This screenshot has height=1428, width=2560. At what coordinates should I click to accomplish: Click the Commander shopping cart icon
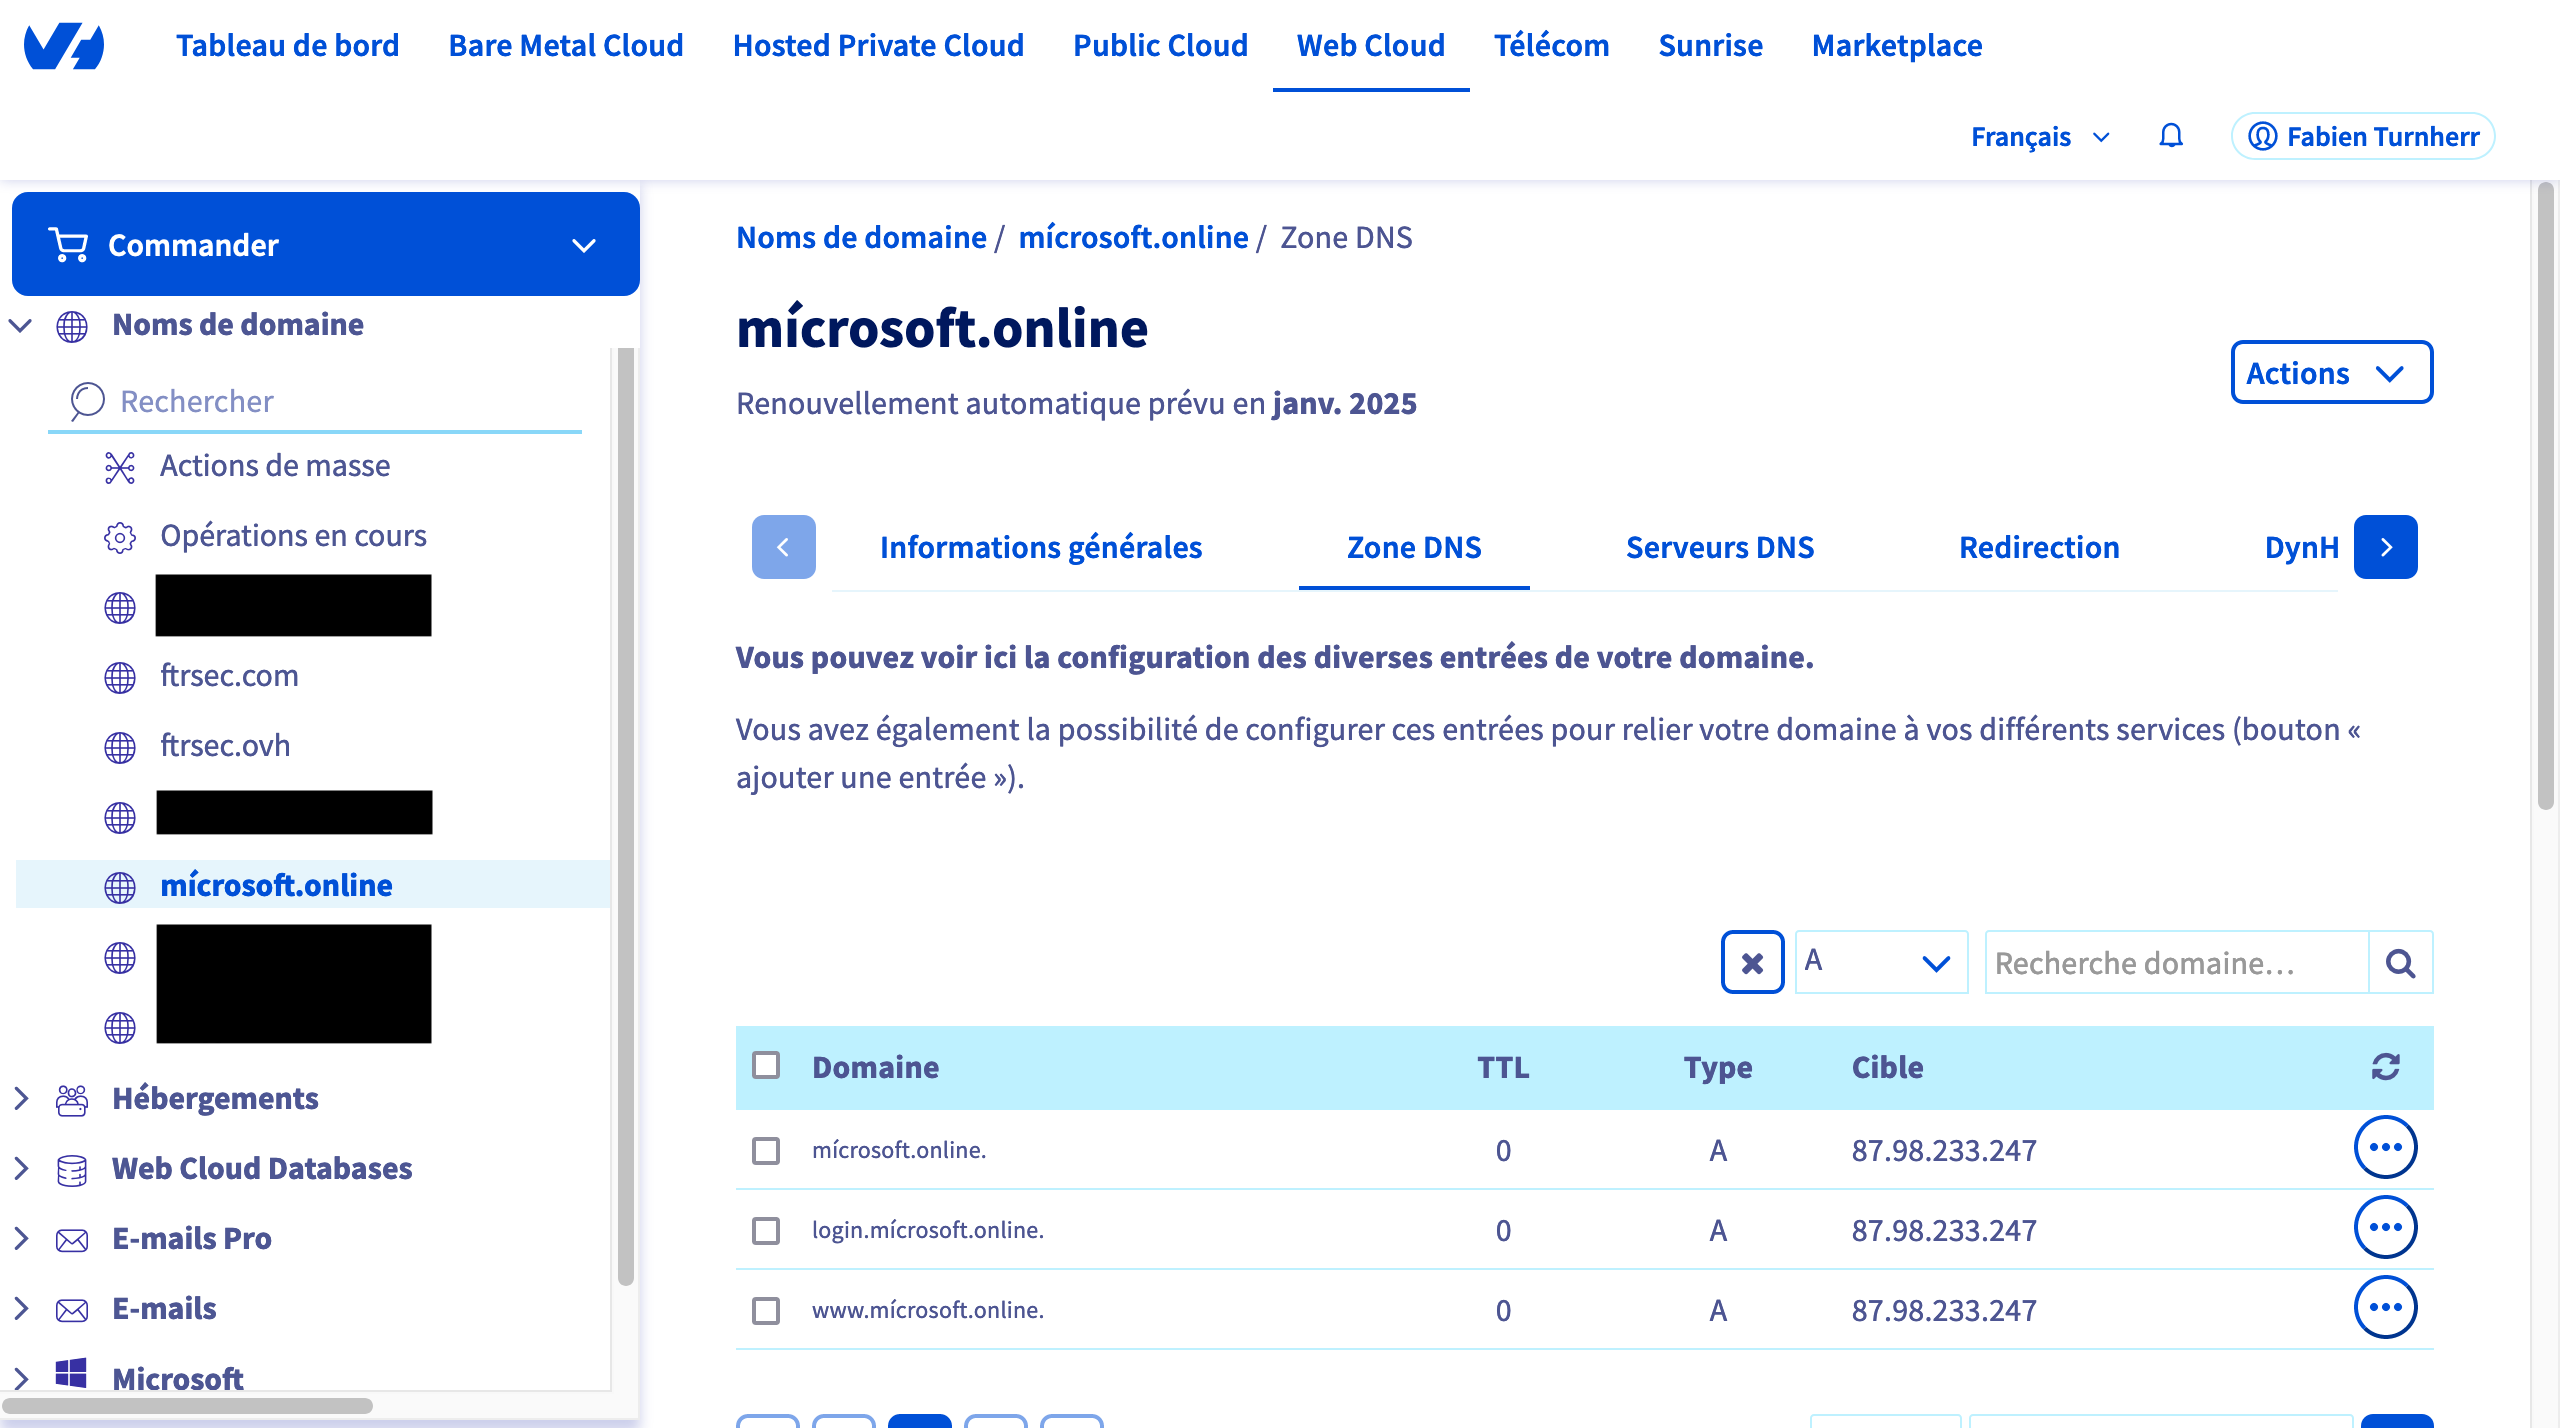[68, 245]
